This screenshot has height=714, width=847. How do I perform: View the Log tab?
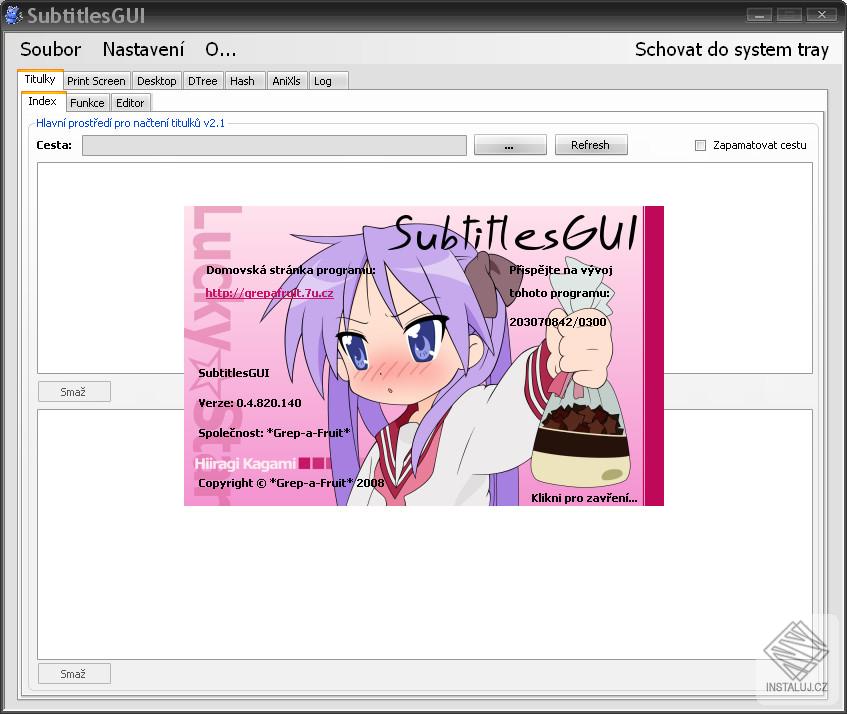tap(325, 80)
